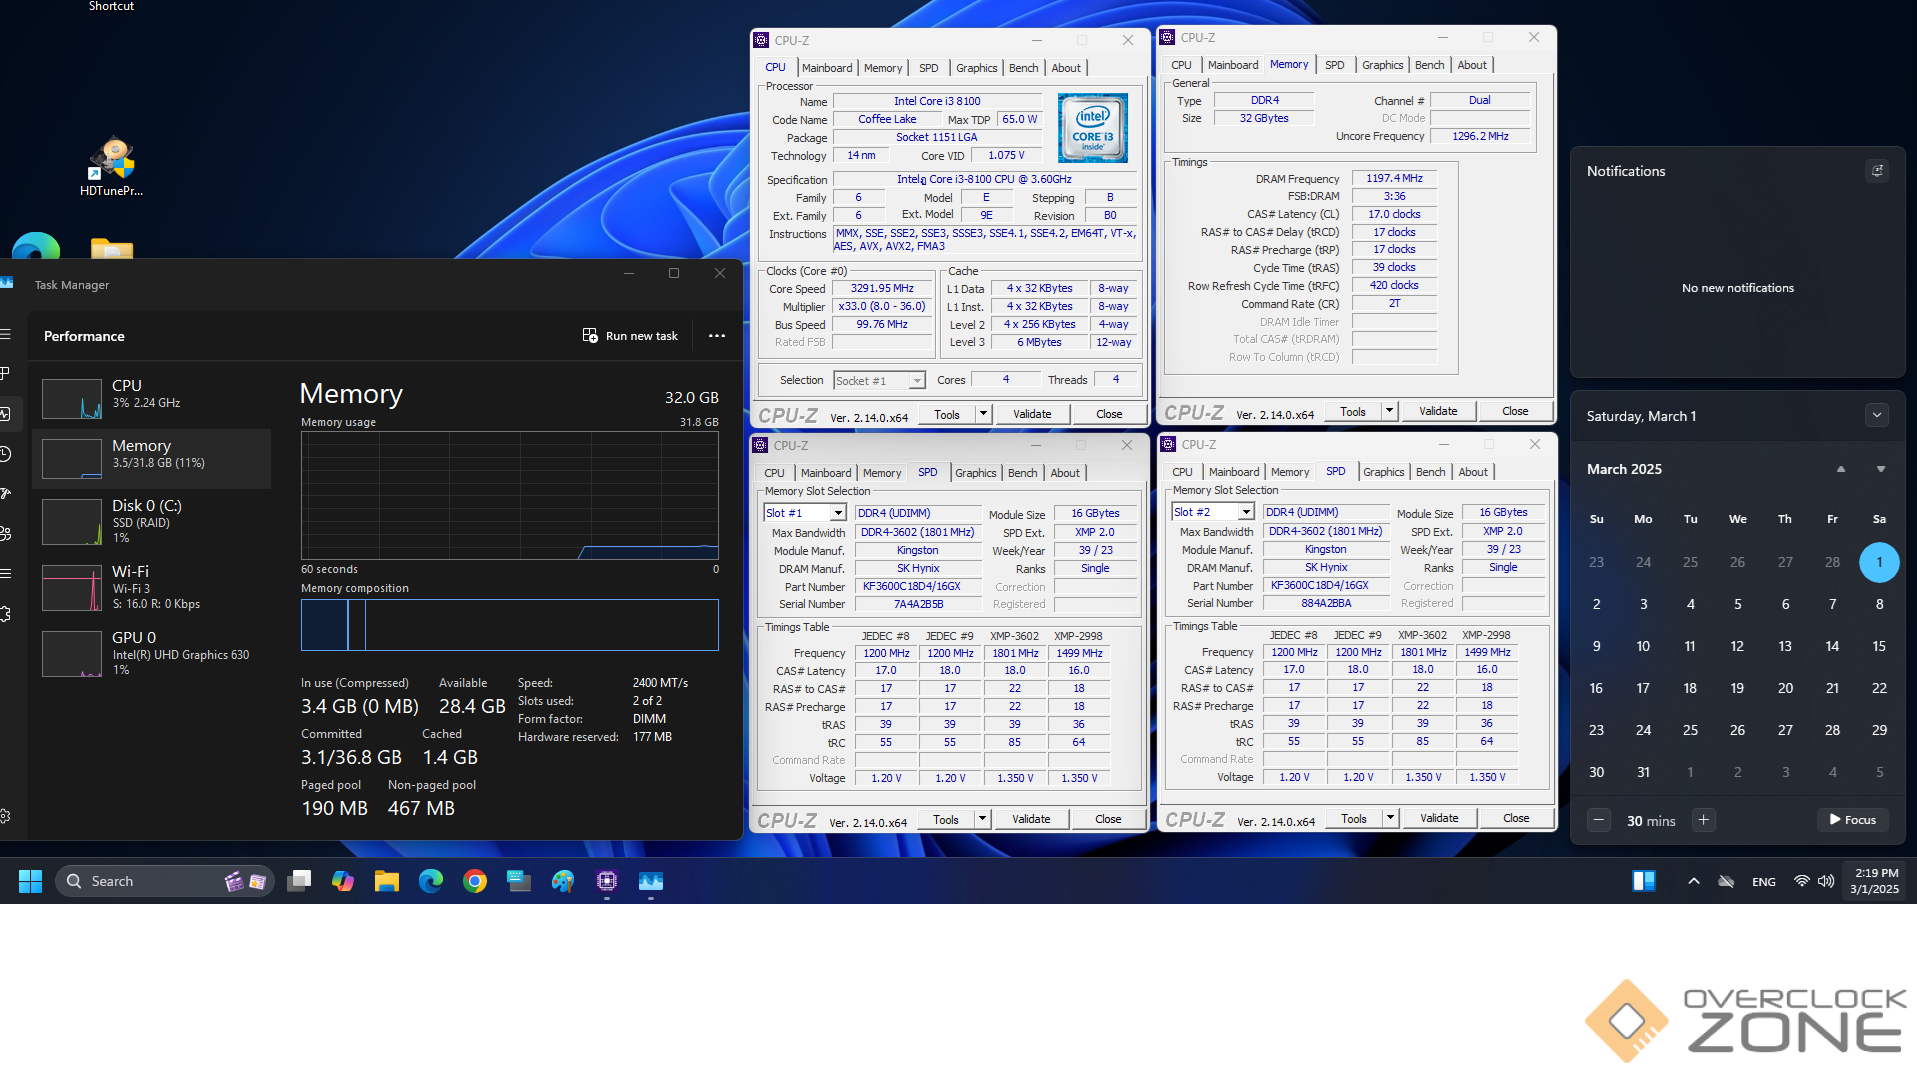Open Microsoft Edge from taskbar
Image resolution: width=1917 pixels, height=1073 pixels.
431,881
